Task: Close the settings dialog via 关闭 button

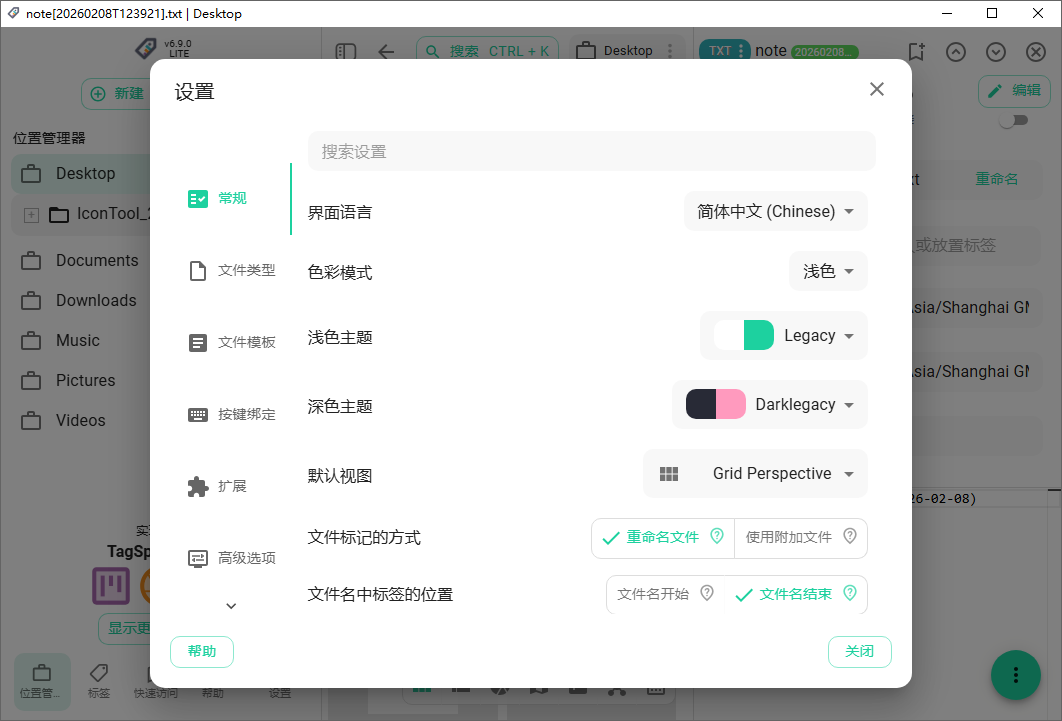Action: 859,651
